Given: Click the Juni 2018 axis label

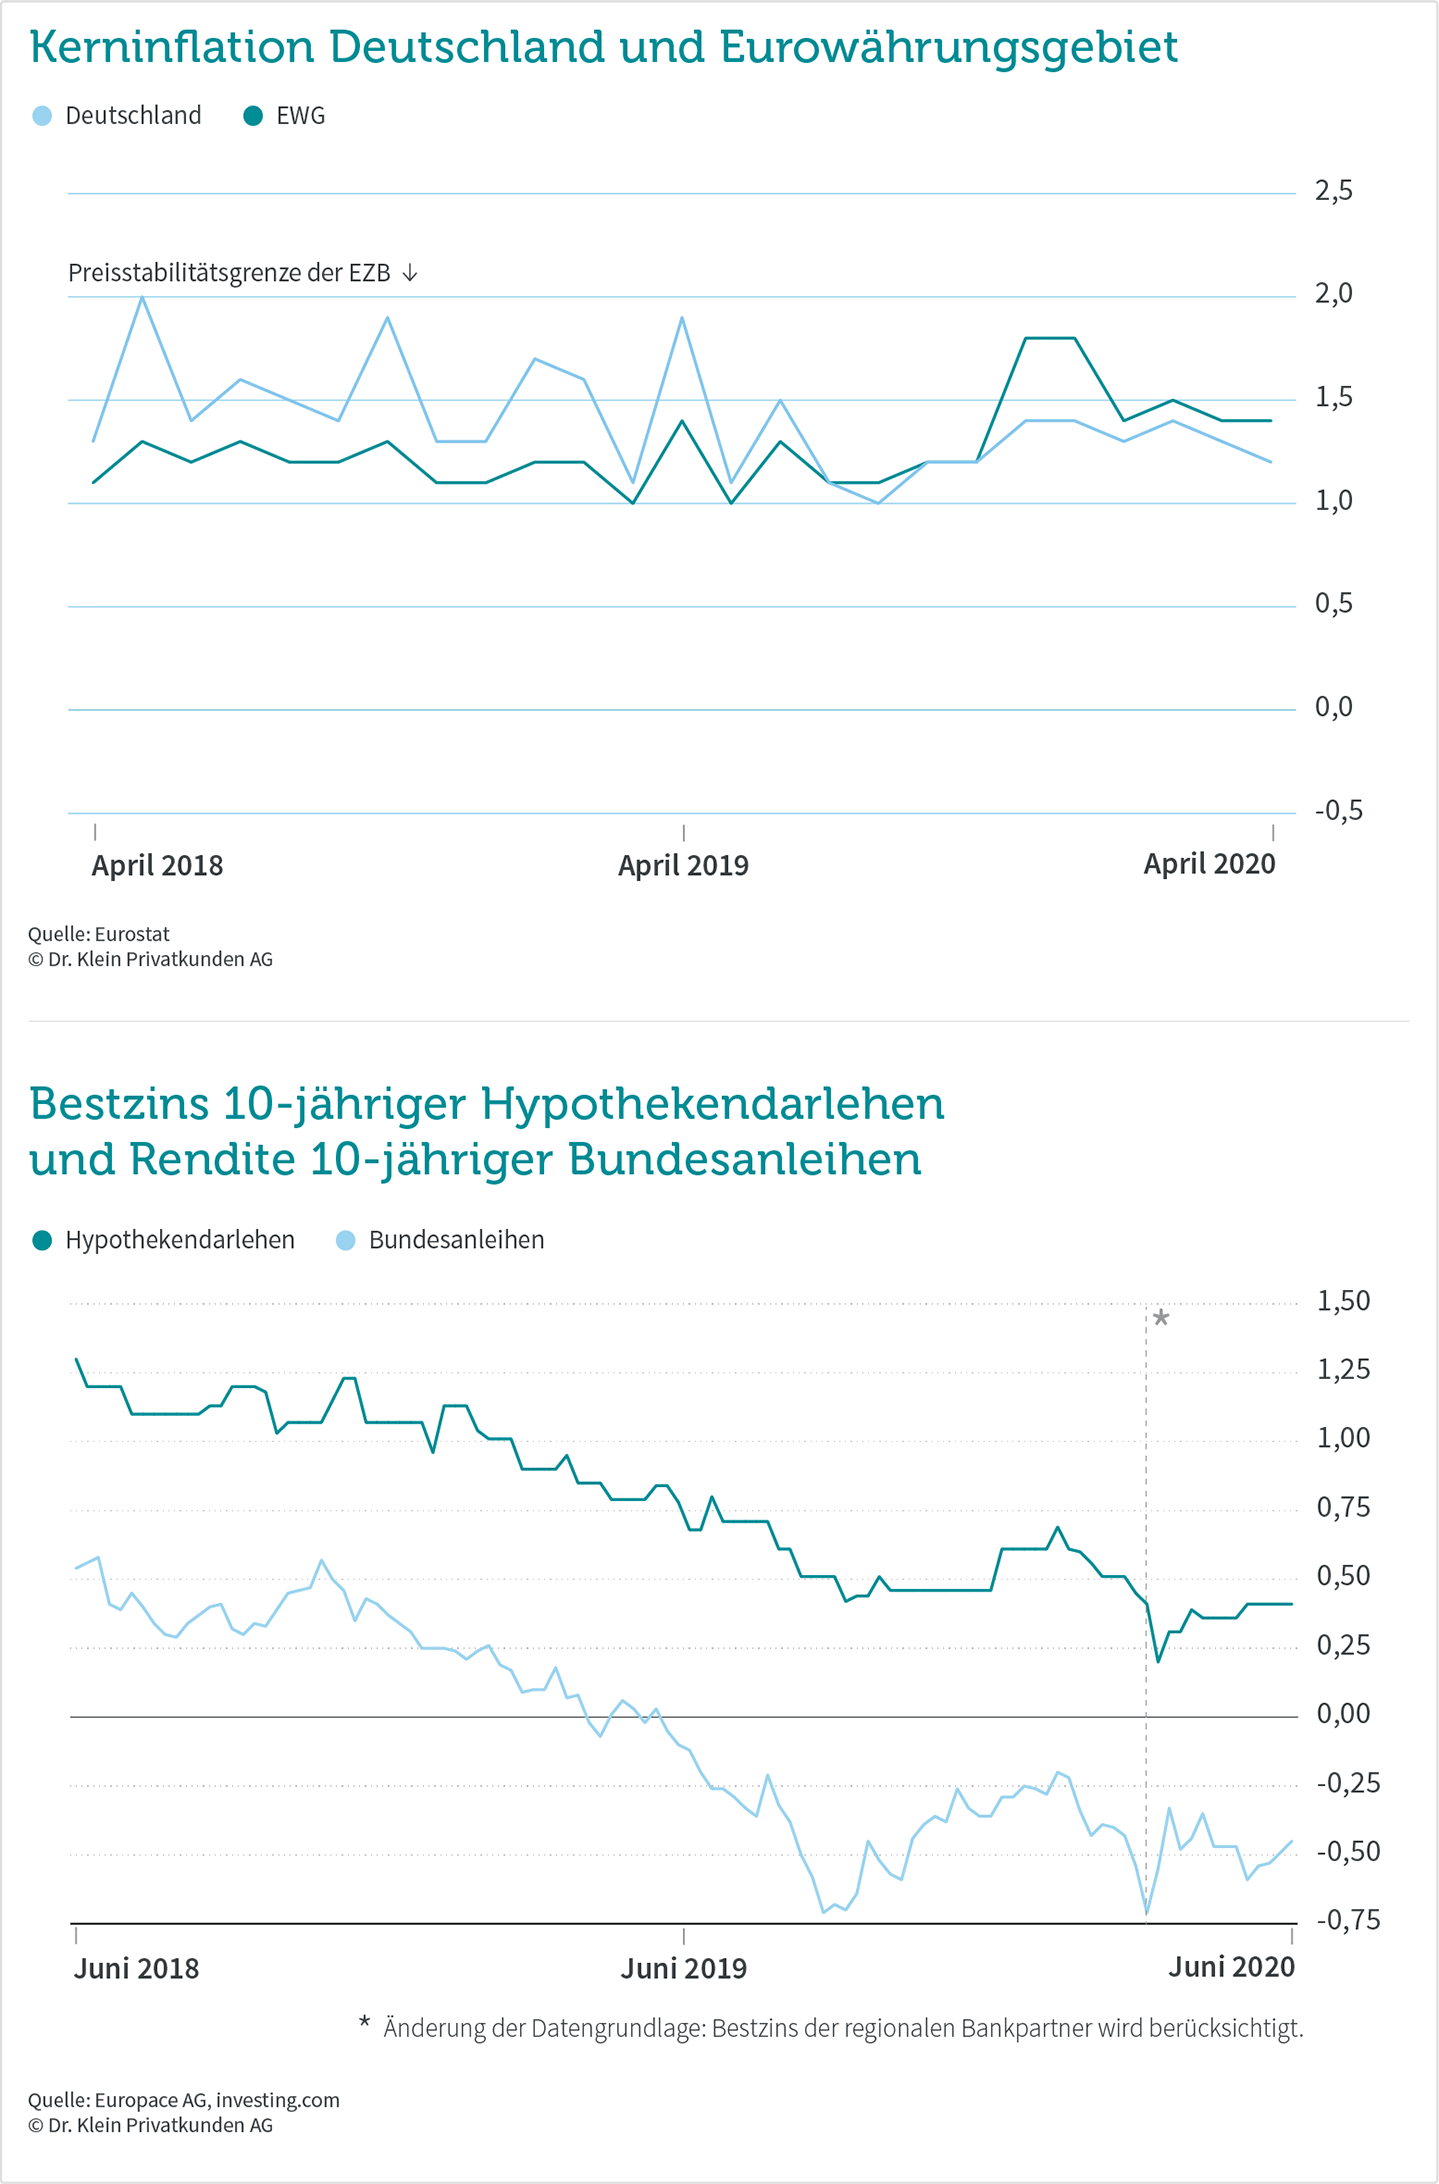Looking at the screenshot, I should [x=137, y=1968].
